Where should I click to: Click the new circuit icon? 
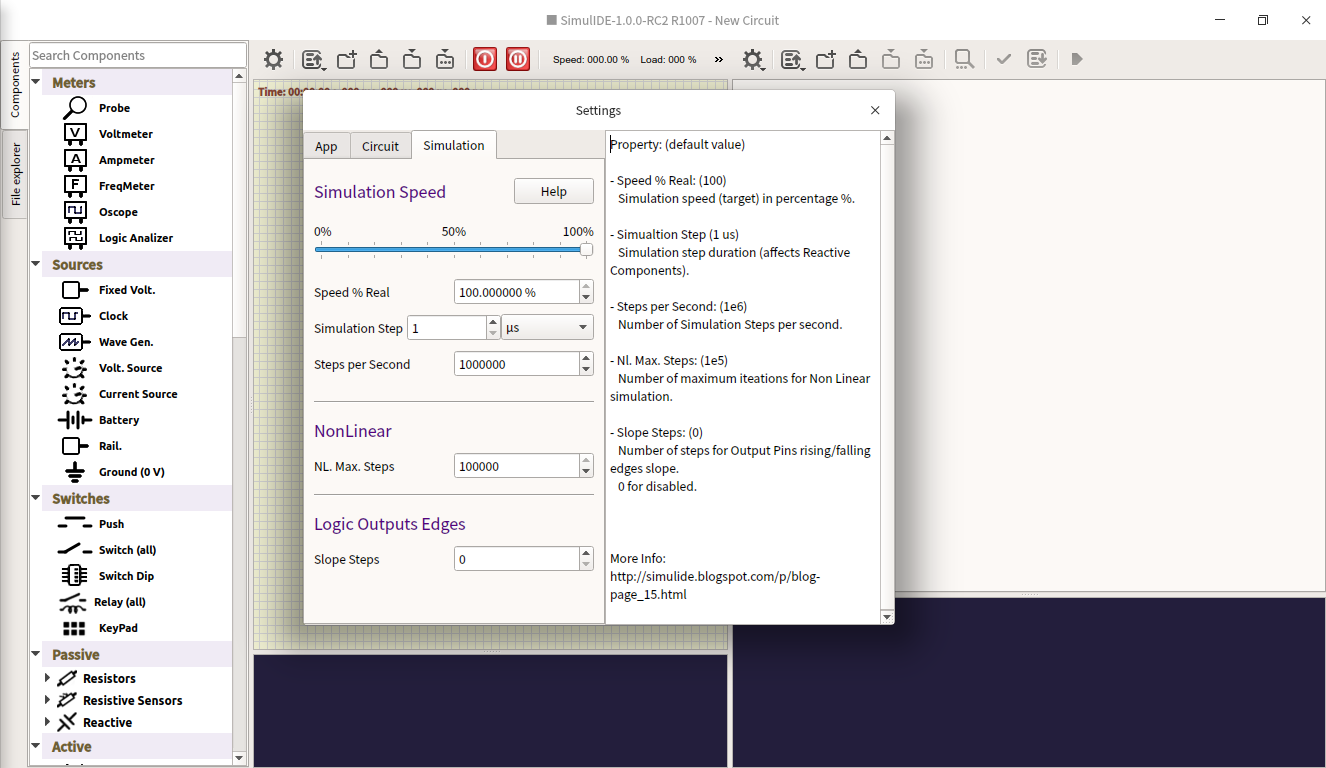click(x=346, y=59)
